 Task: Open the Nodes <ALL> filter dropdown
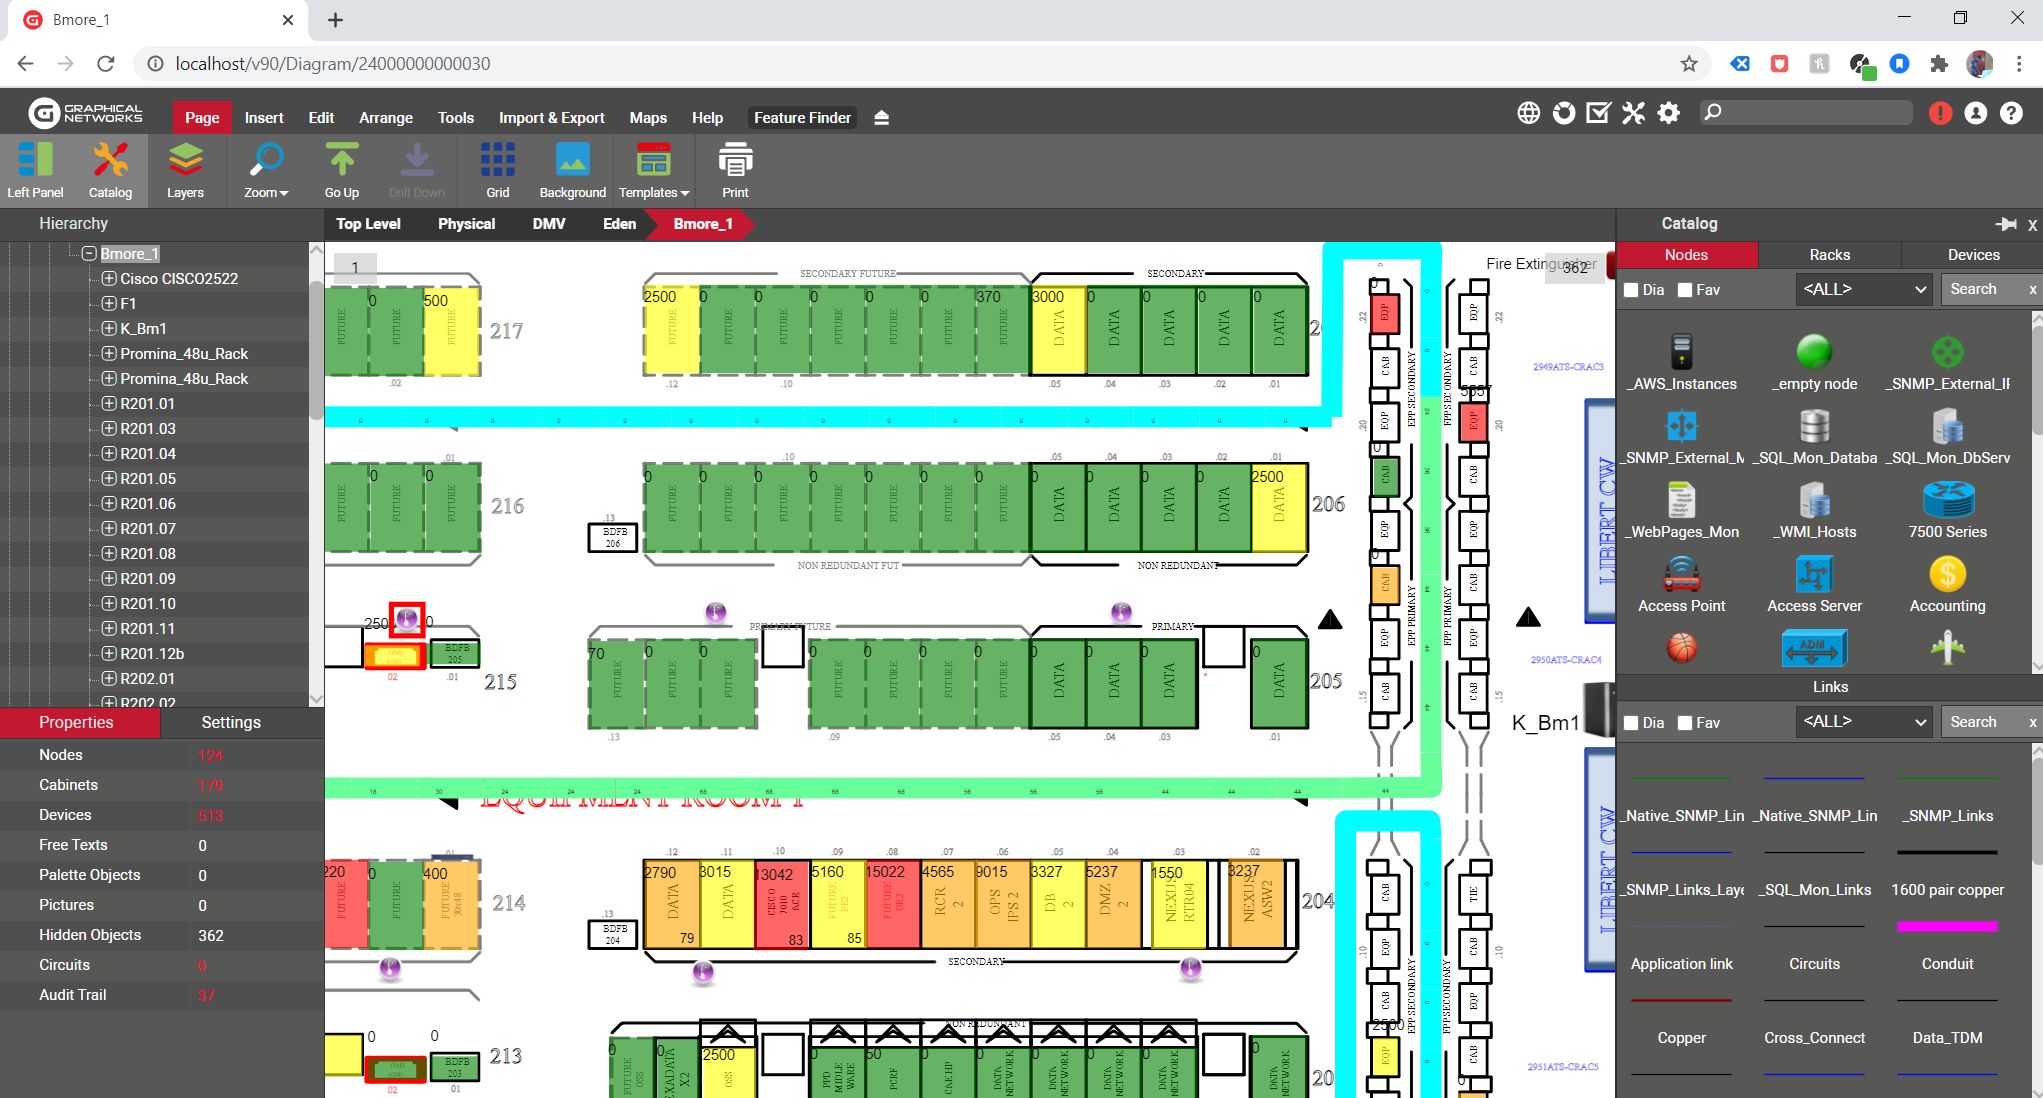1863,289
